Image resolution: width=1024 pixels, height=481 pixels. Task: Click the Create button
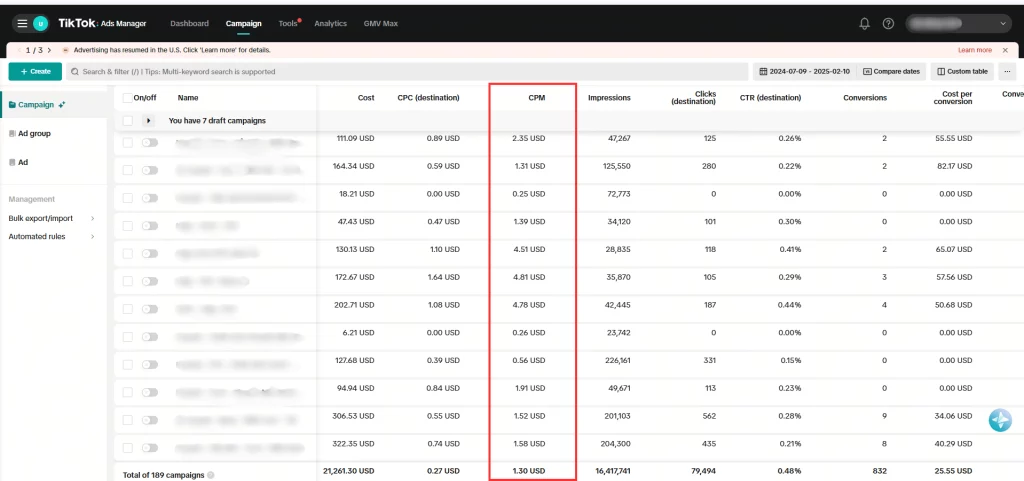click(35, 71)
